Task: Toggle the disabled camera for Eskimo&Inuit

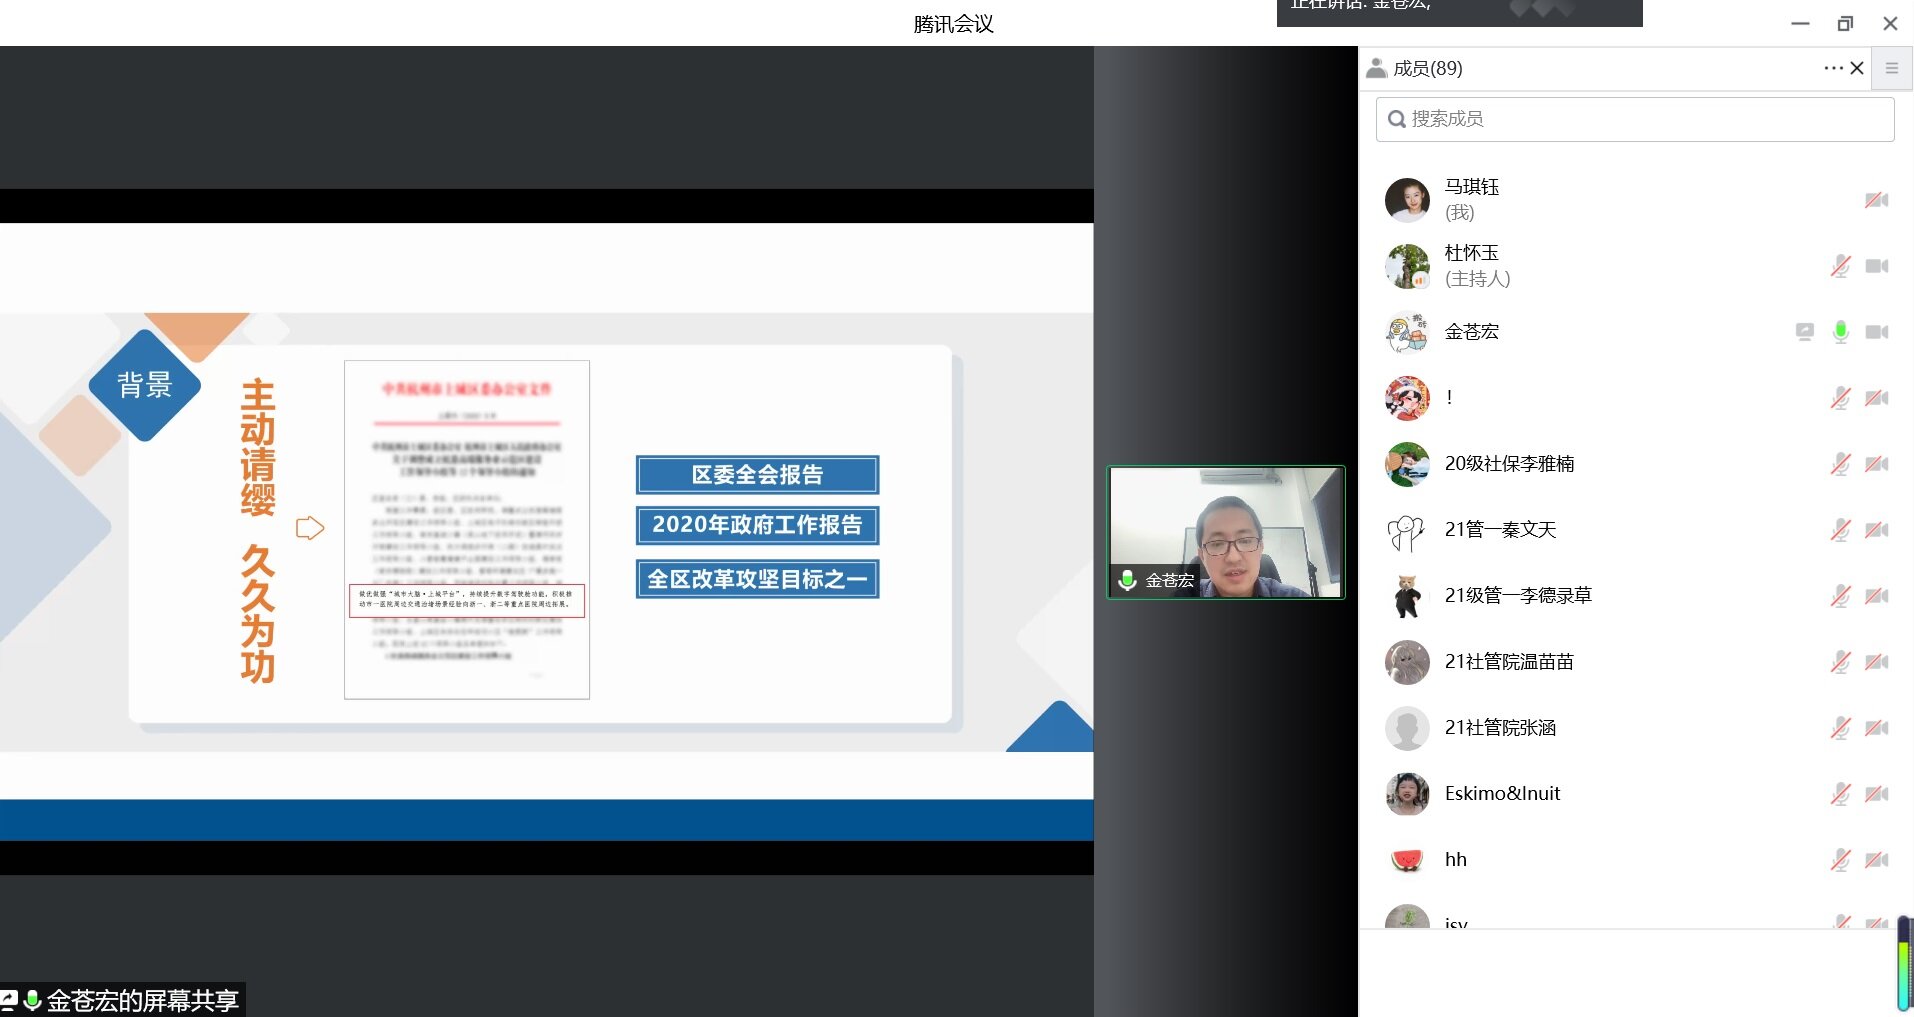Action: (x=1877, y=794)
